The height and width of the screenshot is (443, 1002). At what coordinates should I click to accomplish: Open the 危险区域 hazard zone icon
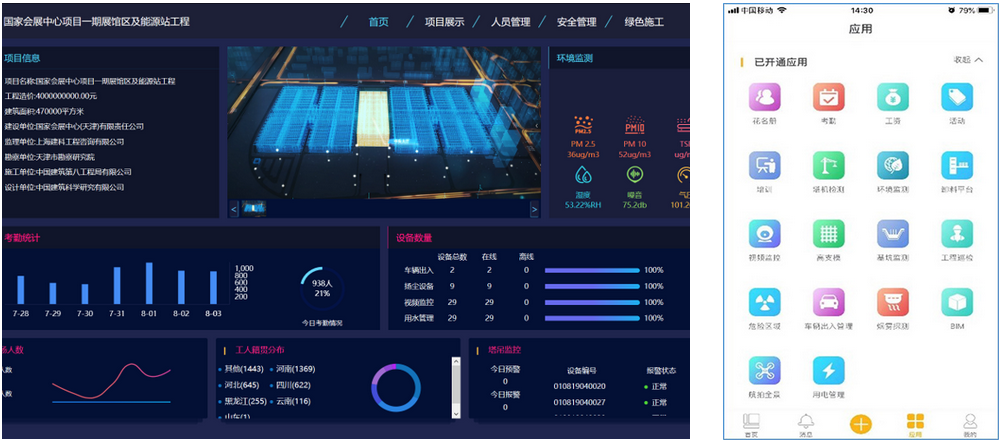coord(764,302)
